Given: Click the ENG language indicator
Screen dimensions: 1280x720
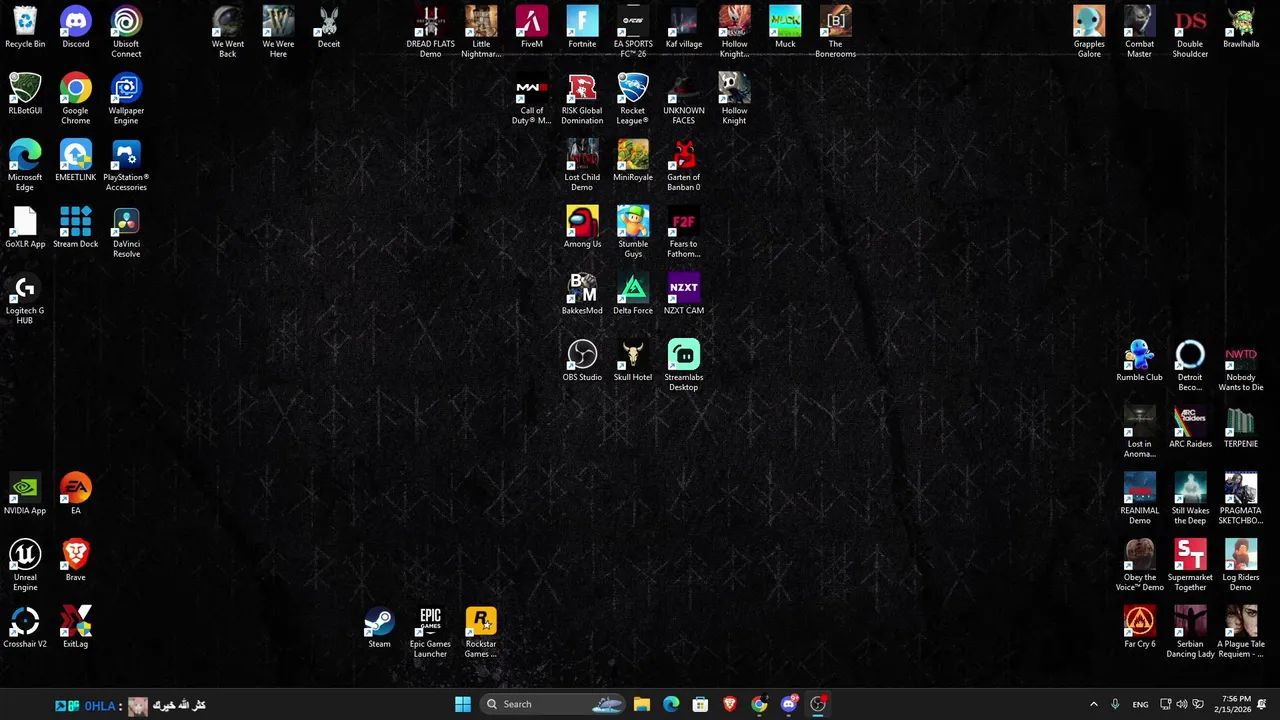Looking at the screenshot, I should pyautogui.click(x=1140, y=704).
